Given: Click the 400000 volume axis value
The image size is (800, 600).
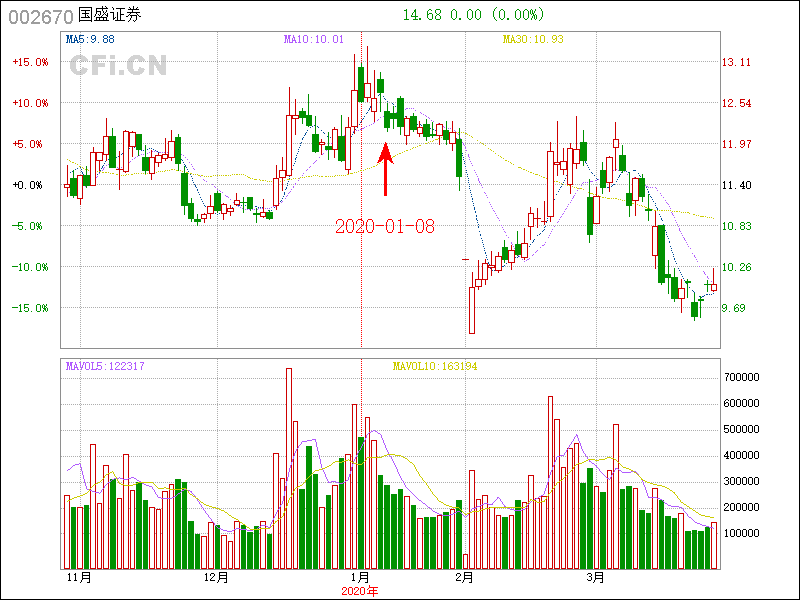Looking at the screenshot, I should (x=742, y=455).
